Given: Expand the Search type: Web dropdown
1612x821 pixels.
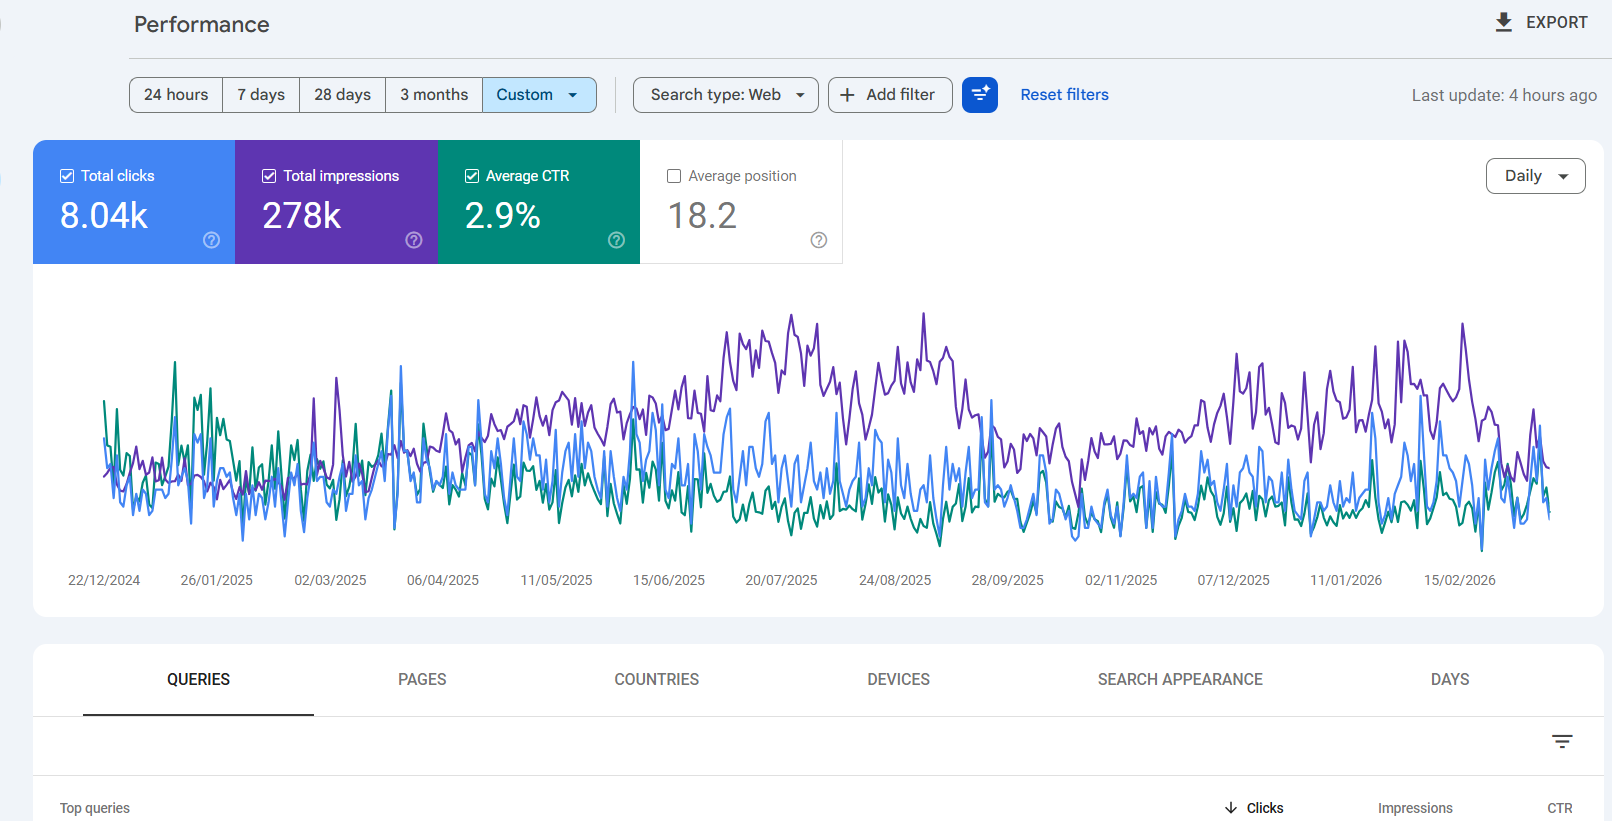Looking at the screenshot, I should click(x=725, y=95).
